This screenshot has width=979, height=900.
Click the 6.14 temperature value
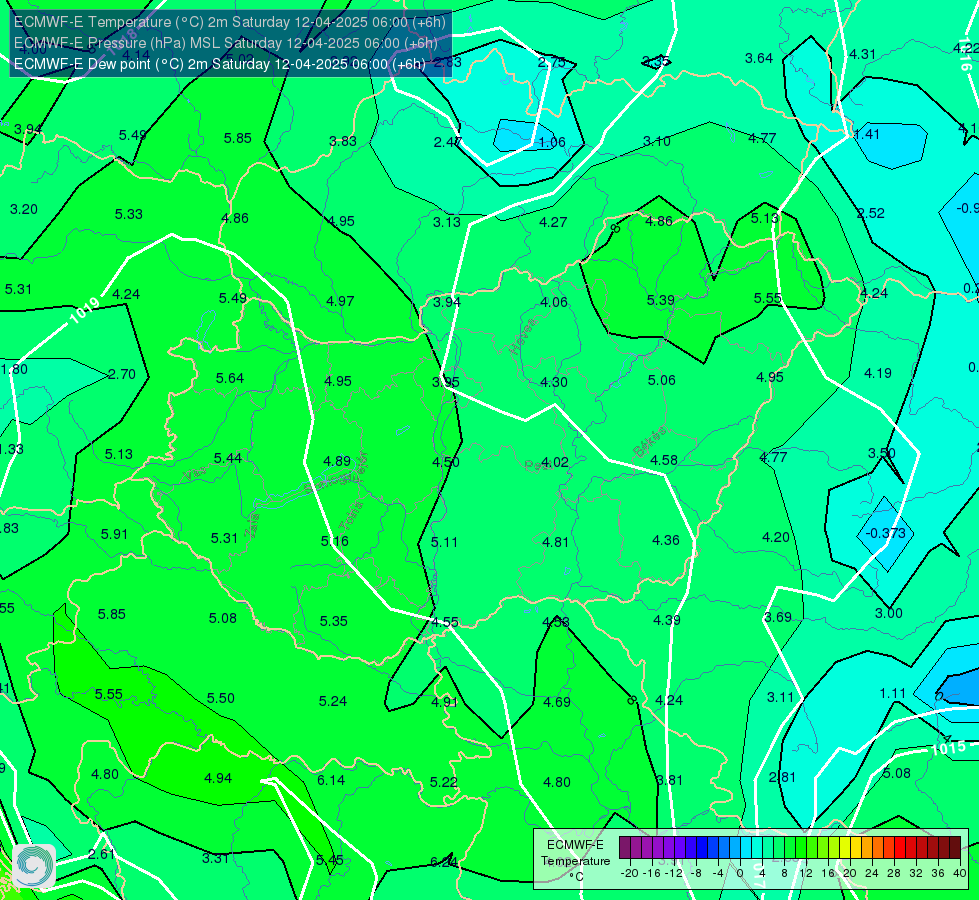pos(331,780)
